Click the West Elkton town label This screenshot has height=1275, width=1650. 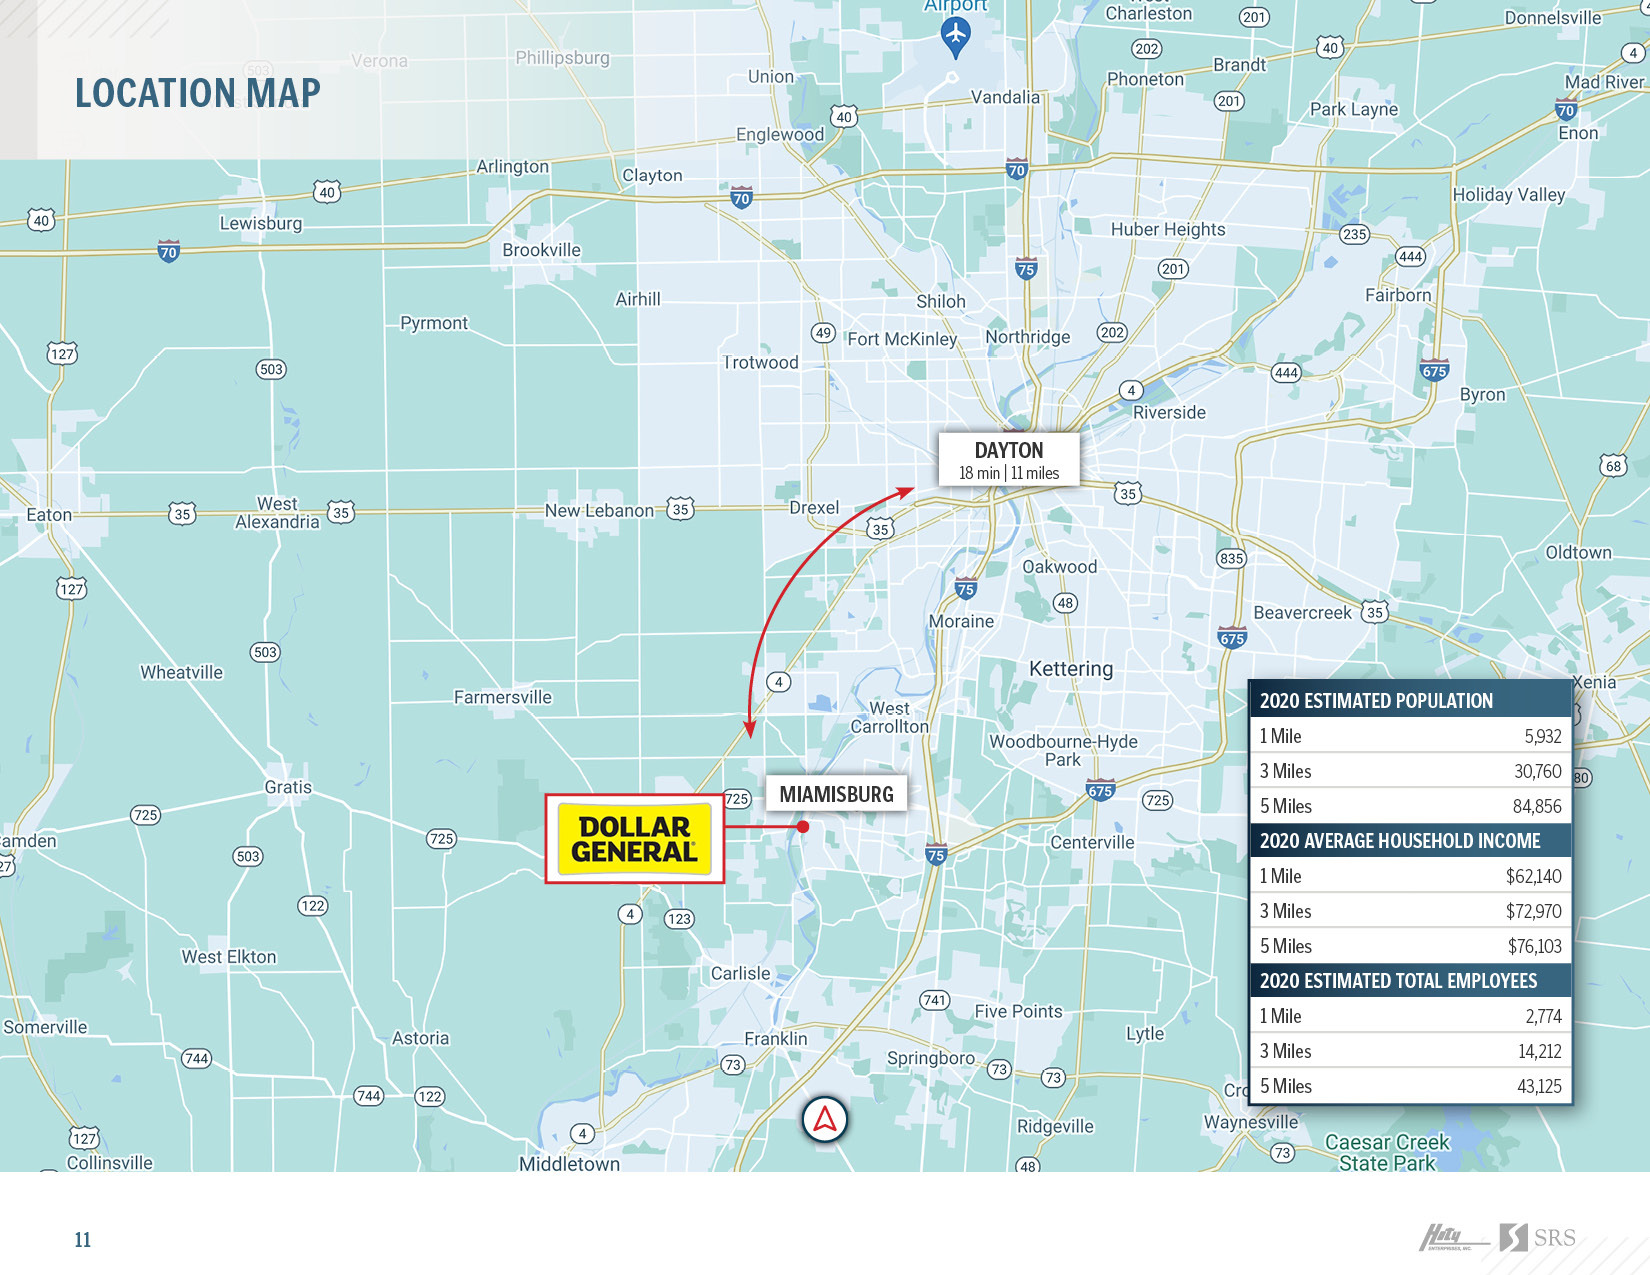(229, 956)
